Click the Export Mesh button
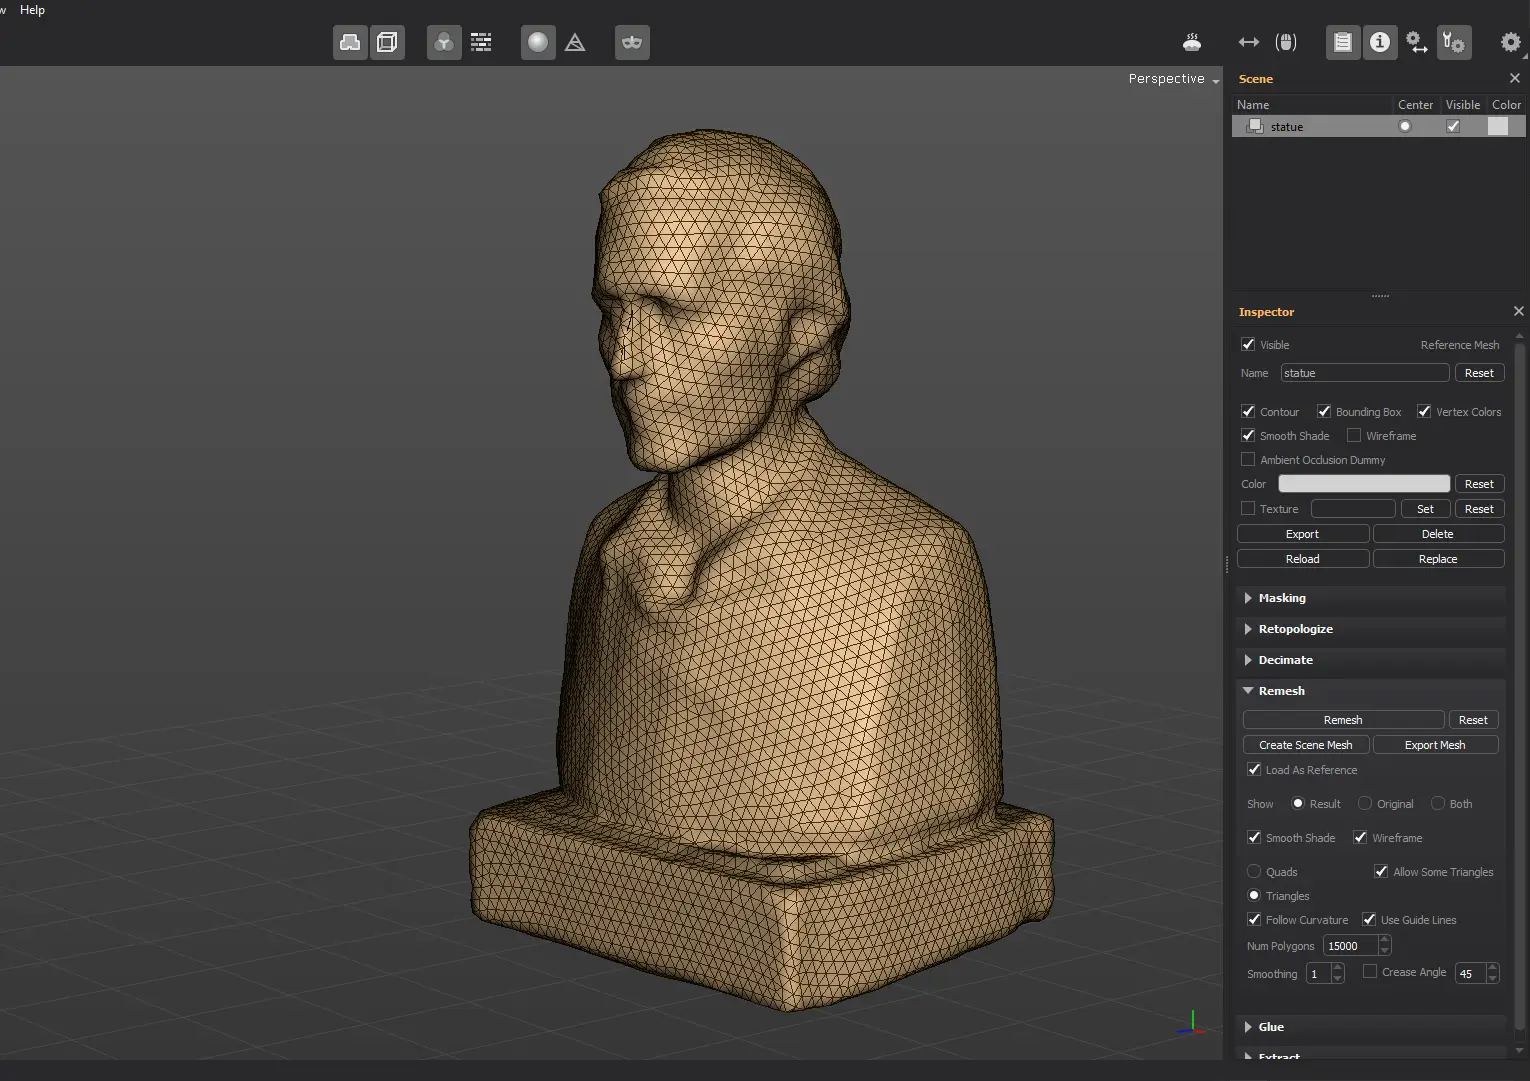Screen dimensions: 1530x1081 (1435, 744)
